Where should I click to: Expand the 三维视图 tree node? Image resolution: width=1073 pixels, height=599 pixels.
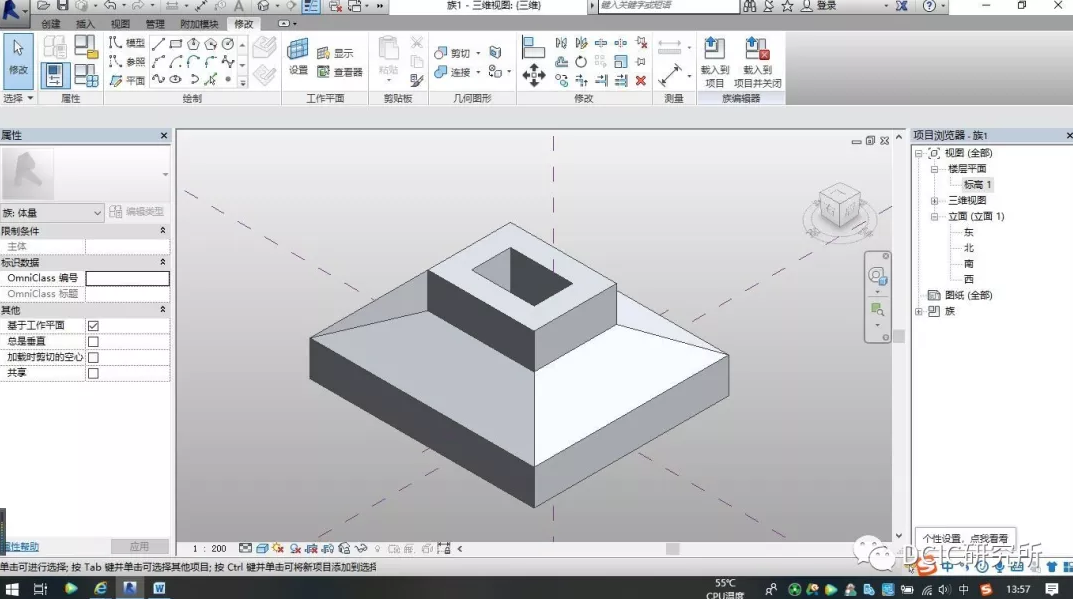coord(934,201)
